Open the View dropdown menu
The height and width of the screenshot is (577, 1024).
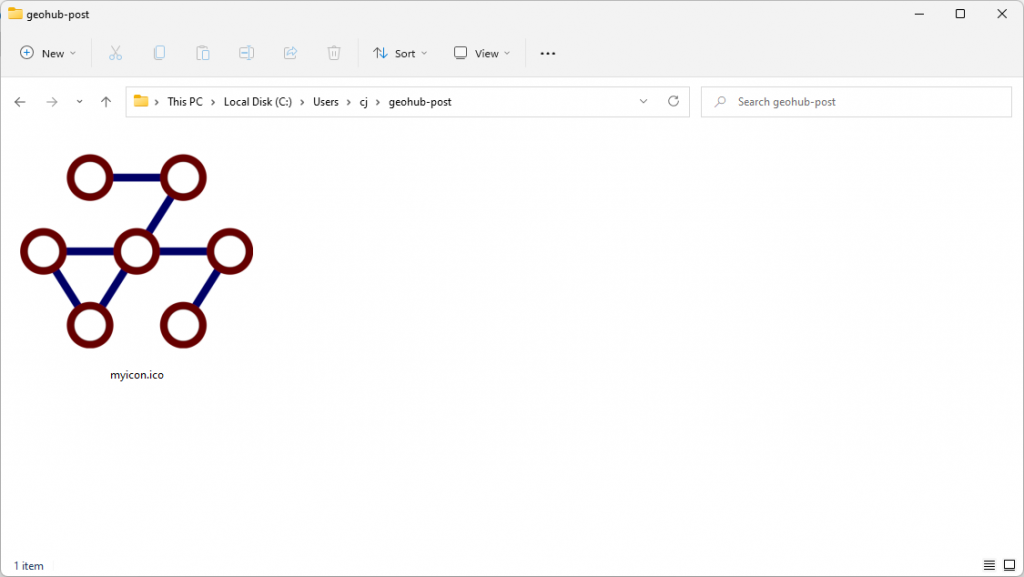click(482, 54)
